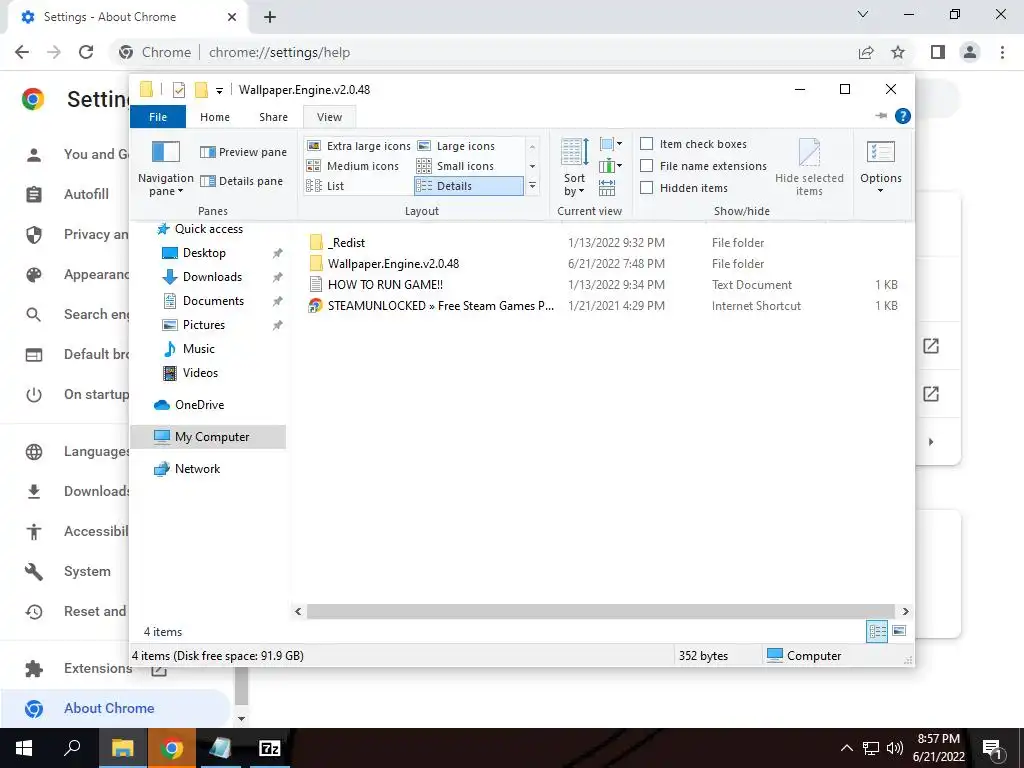Viewport: 1024px width, 768px height.
Task: Switch layout to Medium icons
Action: click(353, 166)
